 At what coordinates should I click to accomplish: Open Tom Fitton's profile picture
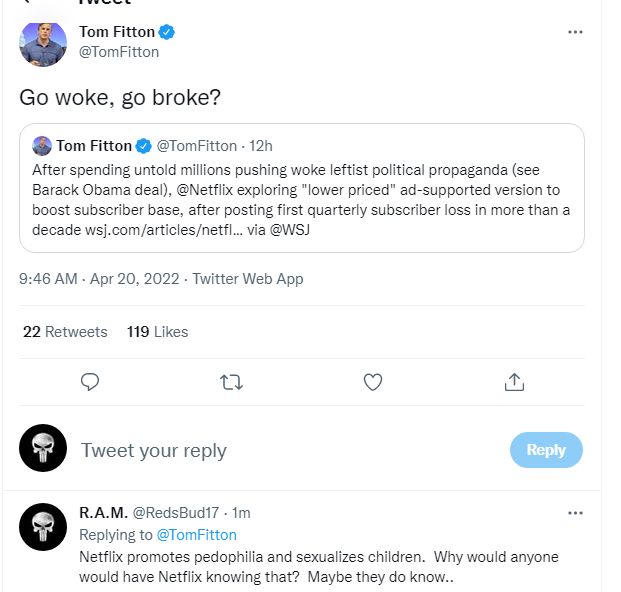(43, 43)
